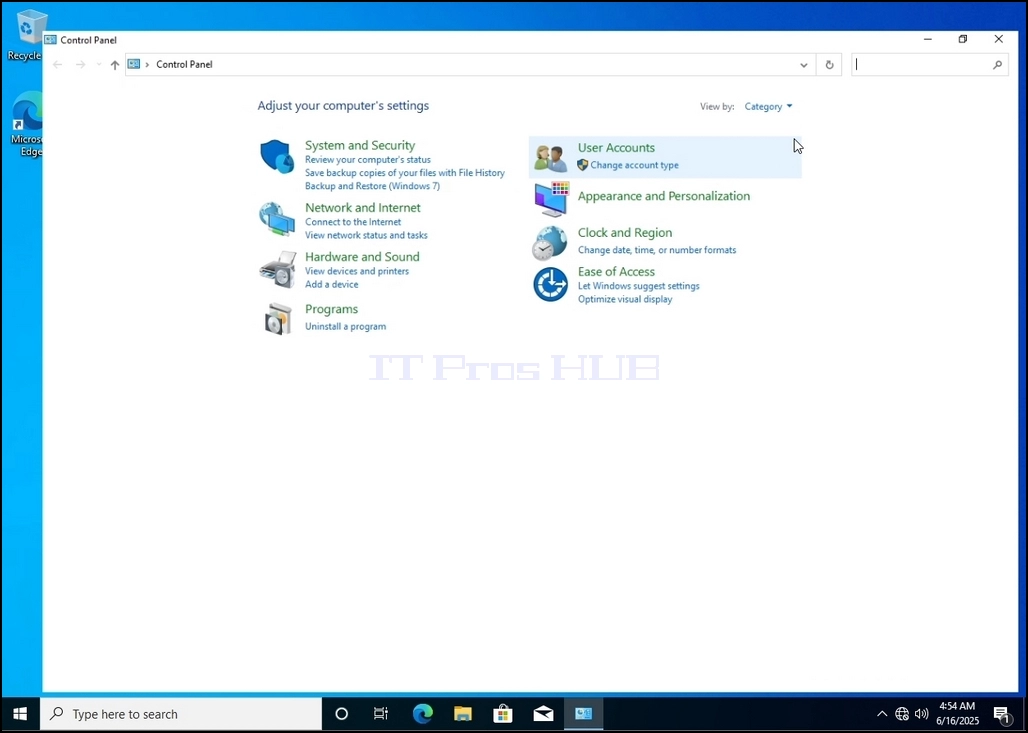Click the Back arrow in navigation bar
Viewport: 1028px width, 733px height.
(x=58, y=64)
